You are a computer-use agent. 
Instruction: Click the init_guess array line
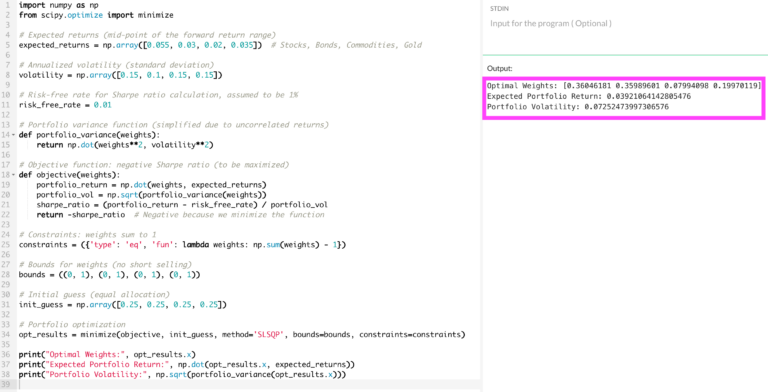click(122, 304)
